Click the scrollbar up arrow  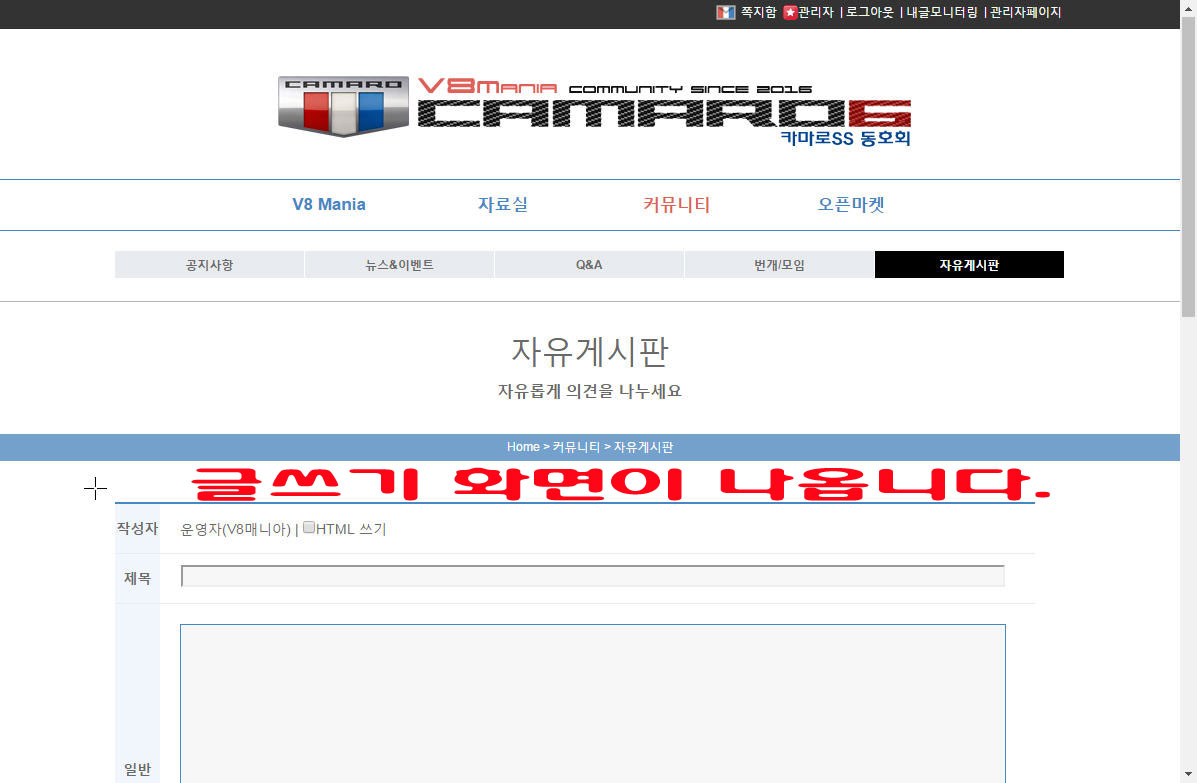(x=1189, y=8)
